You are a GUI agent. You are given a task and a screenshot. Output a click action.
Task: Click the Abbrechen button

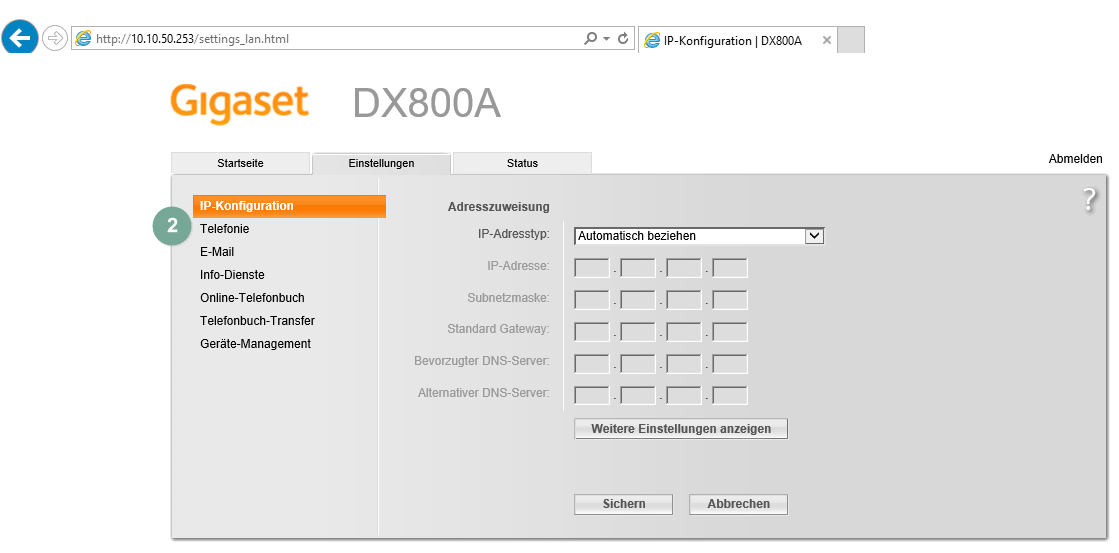pyautogui.click(x=738, y=504)
